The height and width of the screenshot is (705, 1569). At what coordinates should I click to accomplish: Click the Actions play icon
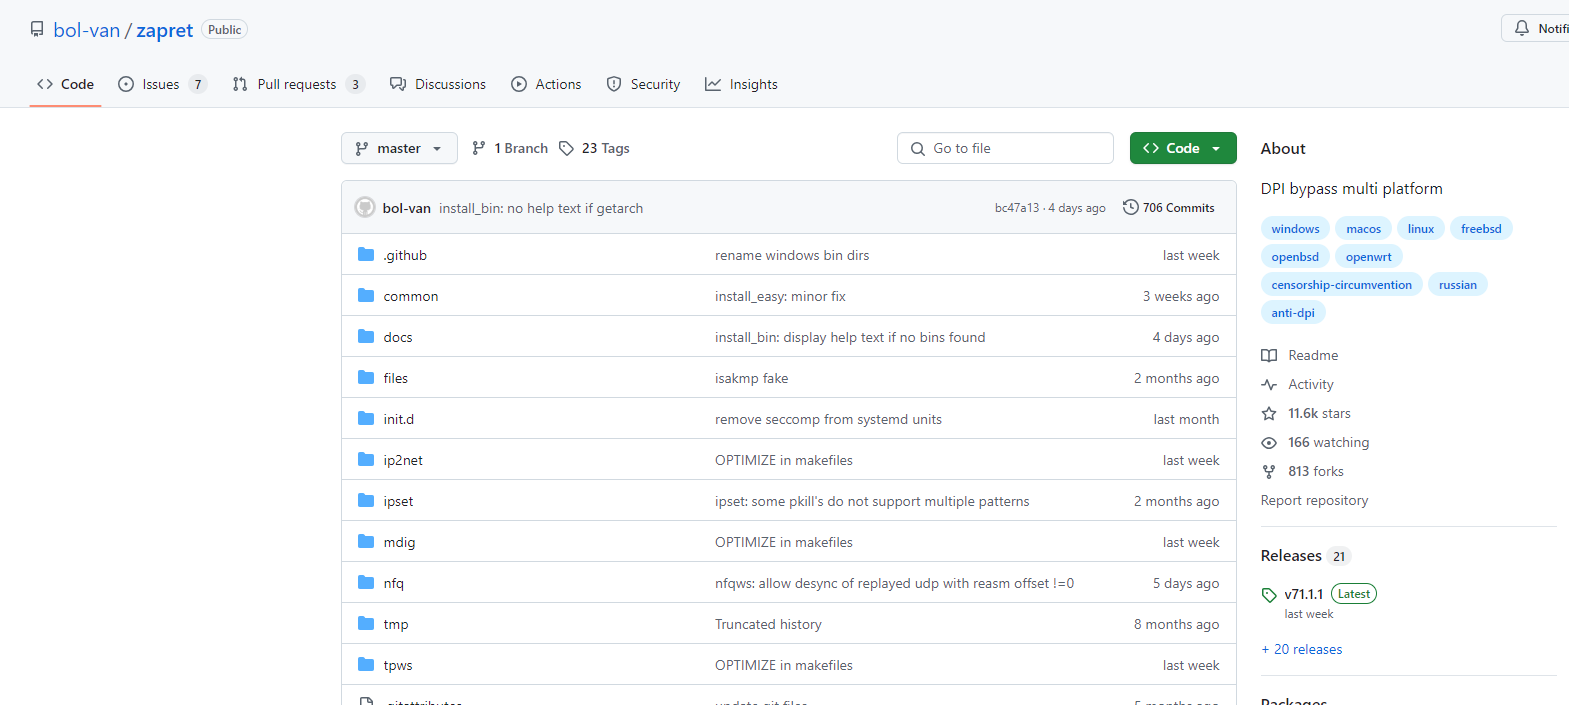click(x=519, y=84)
